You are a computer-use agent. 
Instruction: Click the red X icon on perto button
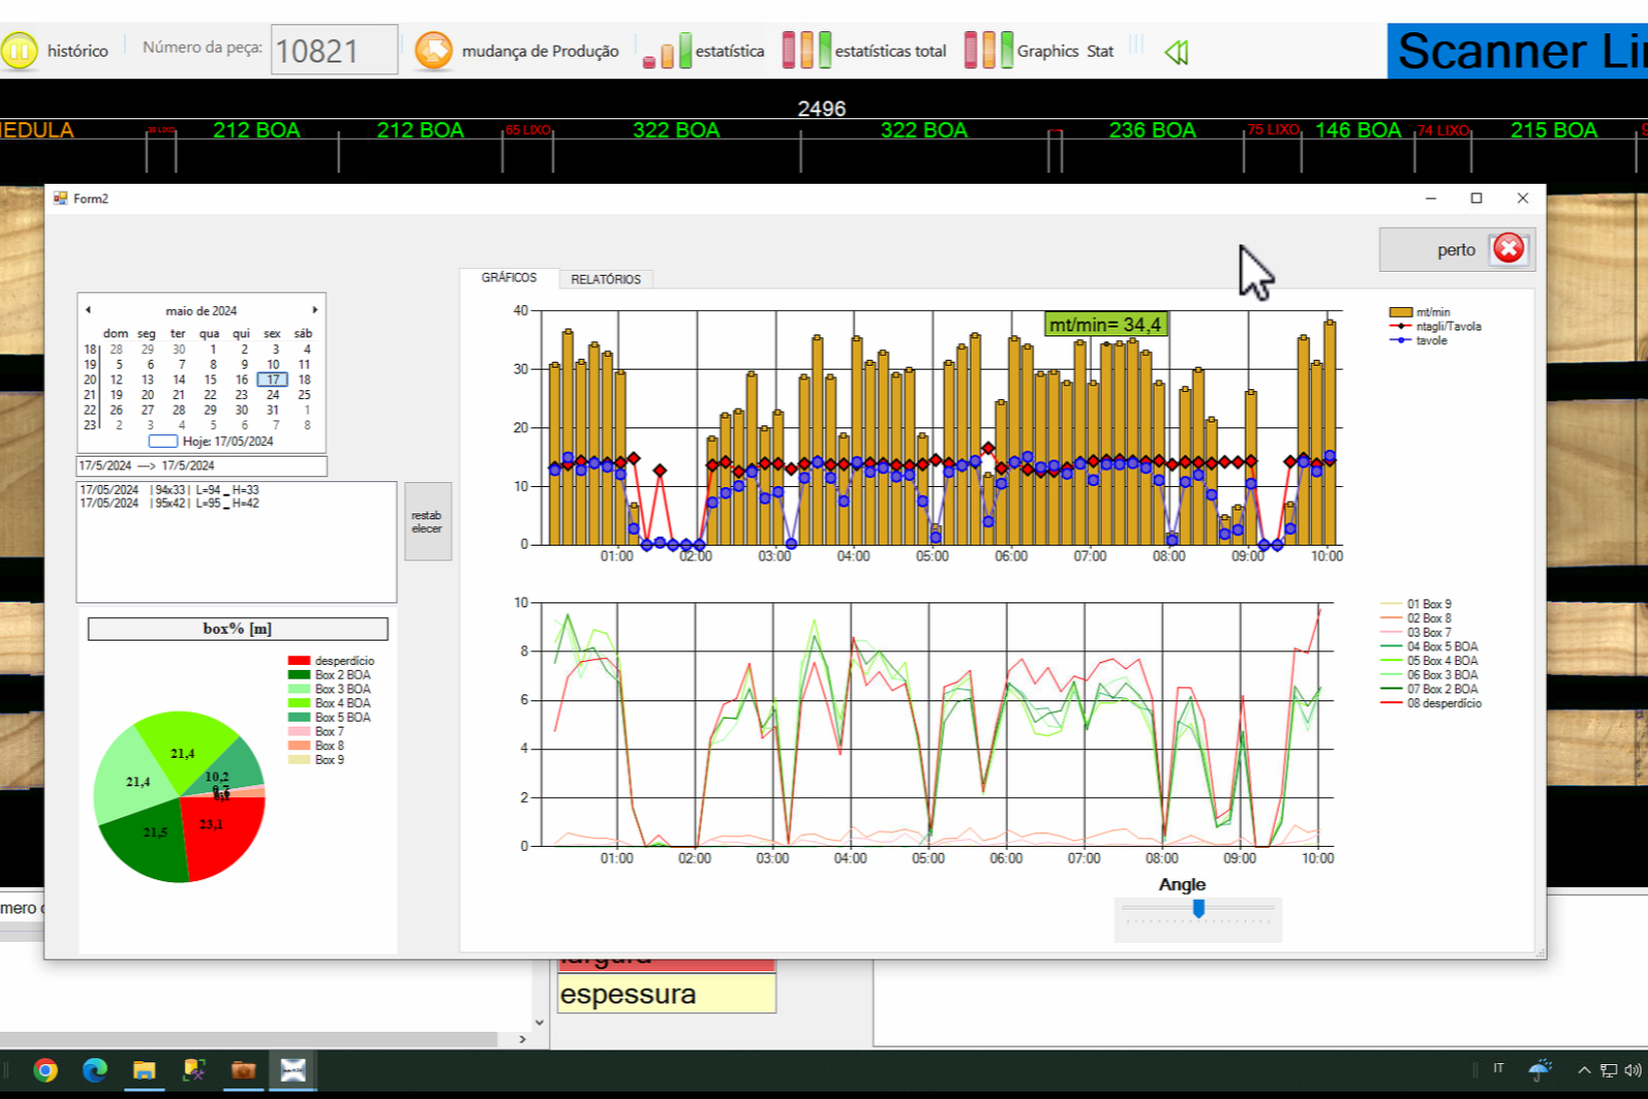click(1509, 249)
